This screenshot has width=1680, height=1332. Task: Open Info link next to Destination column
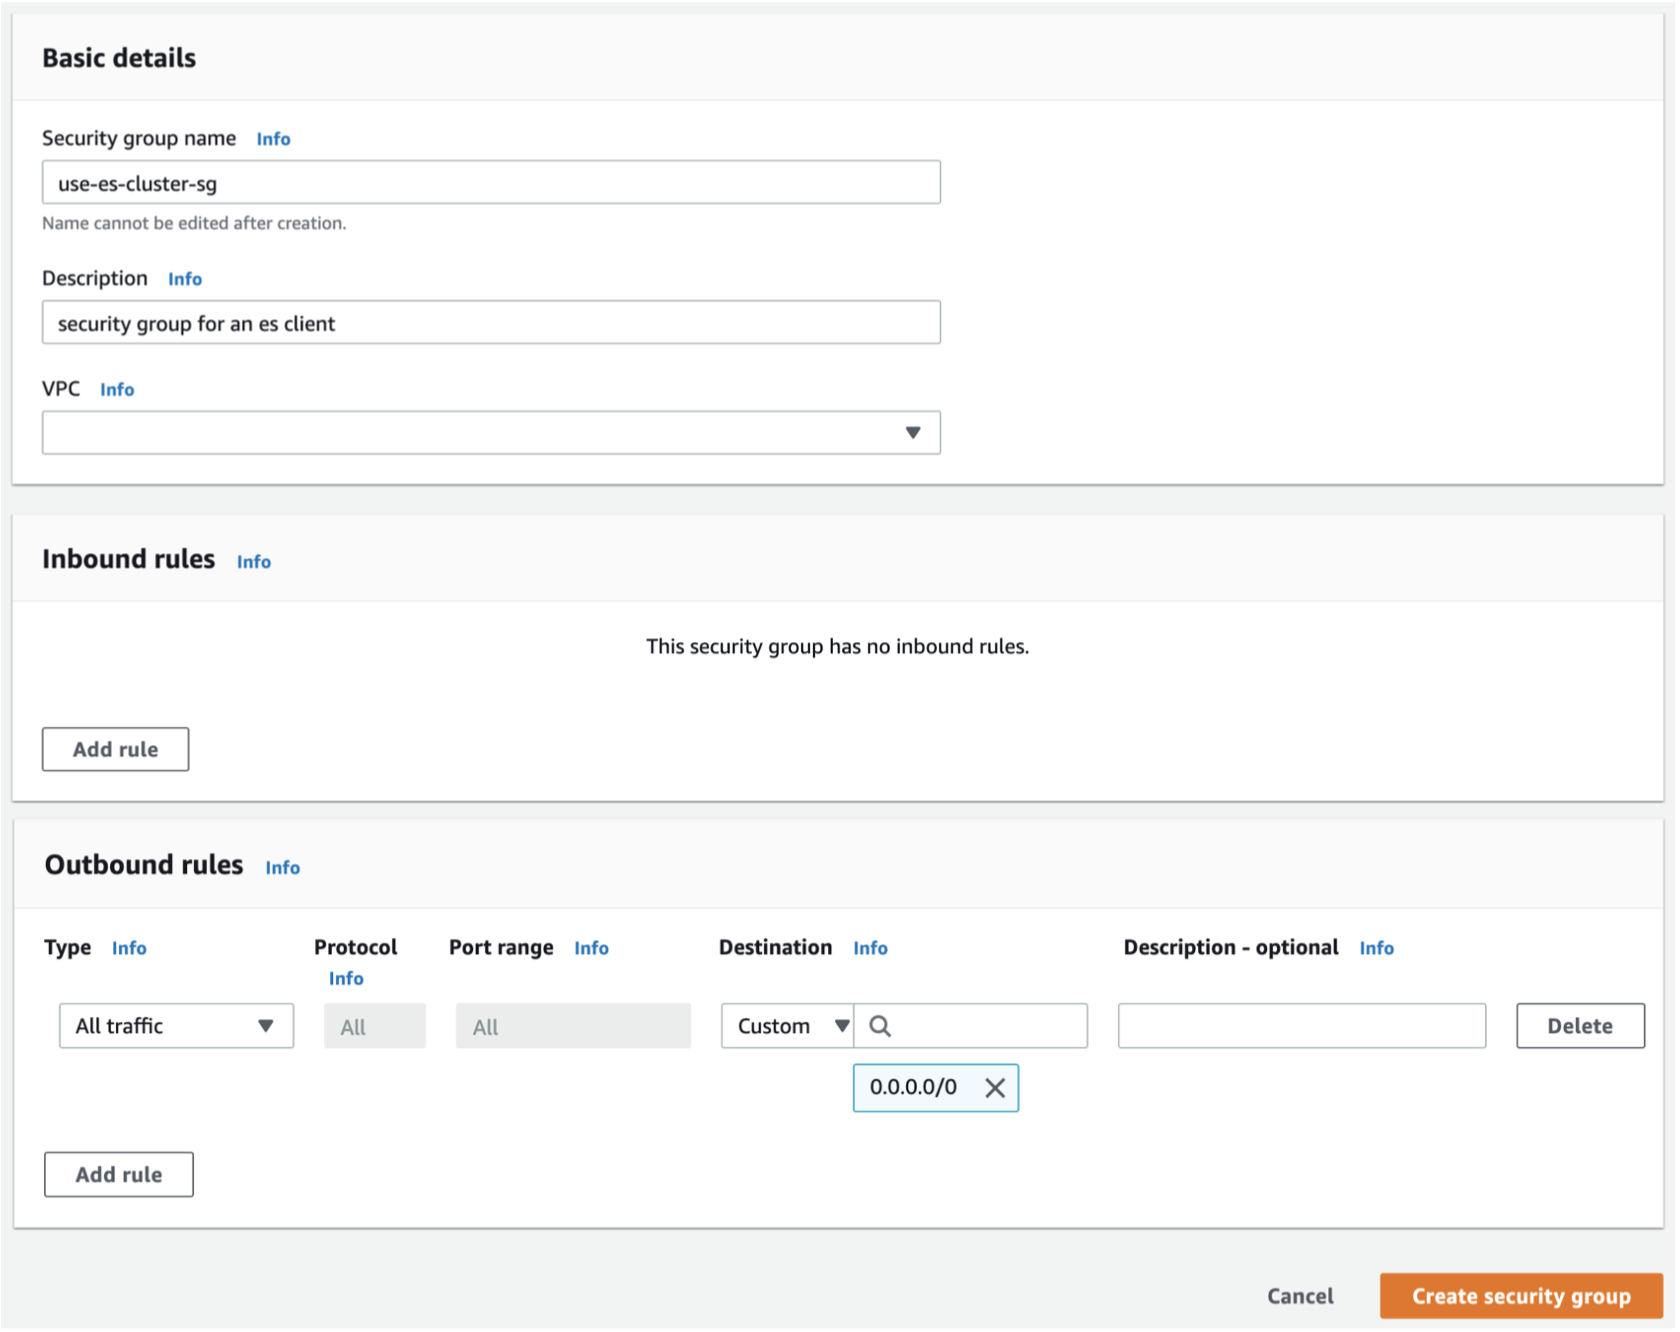coord(870,948)
